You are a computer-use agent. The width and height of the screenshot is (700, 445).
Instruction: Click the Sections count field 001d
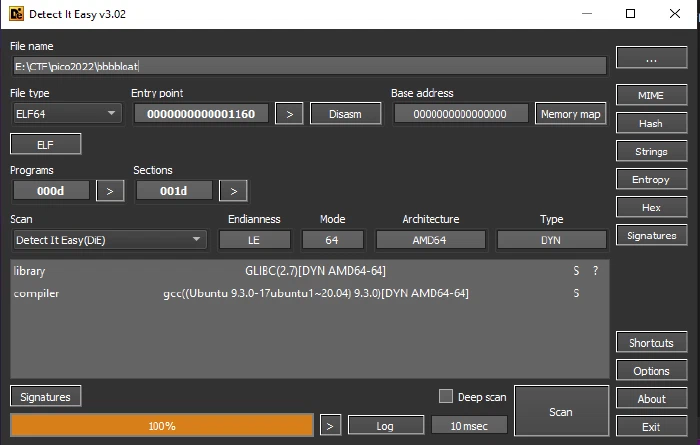[174, 191]
